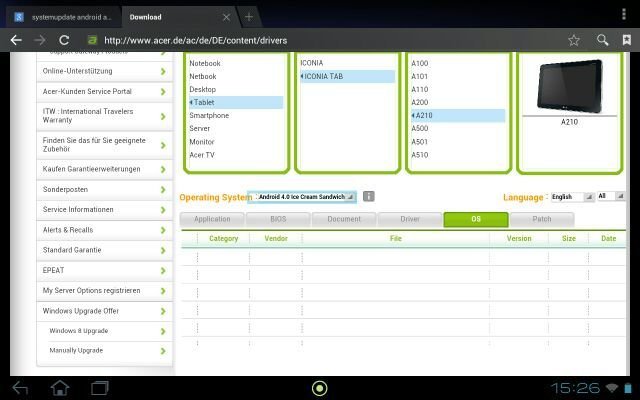Viewport: 640px width, 400px height.
Task: Bookmark page with the star icon
Action: pyautogui.click(x=574, y=40)
